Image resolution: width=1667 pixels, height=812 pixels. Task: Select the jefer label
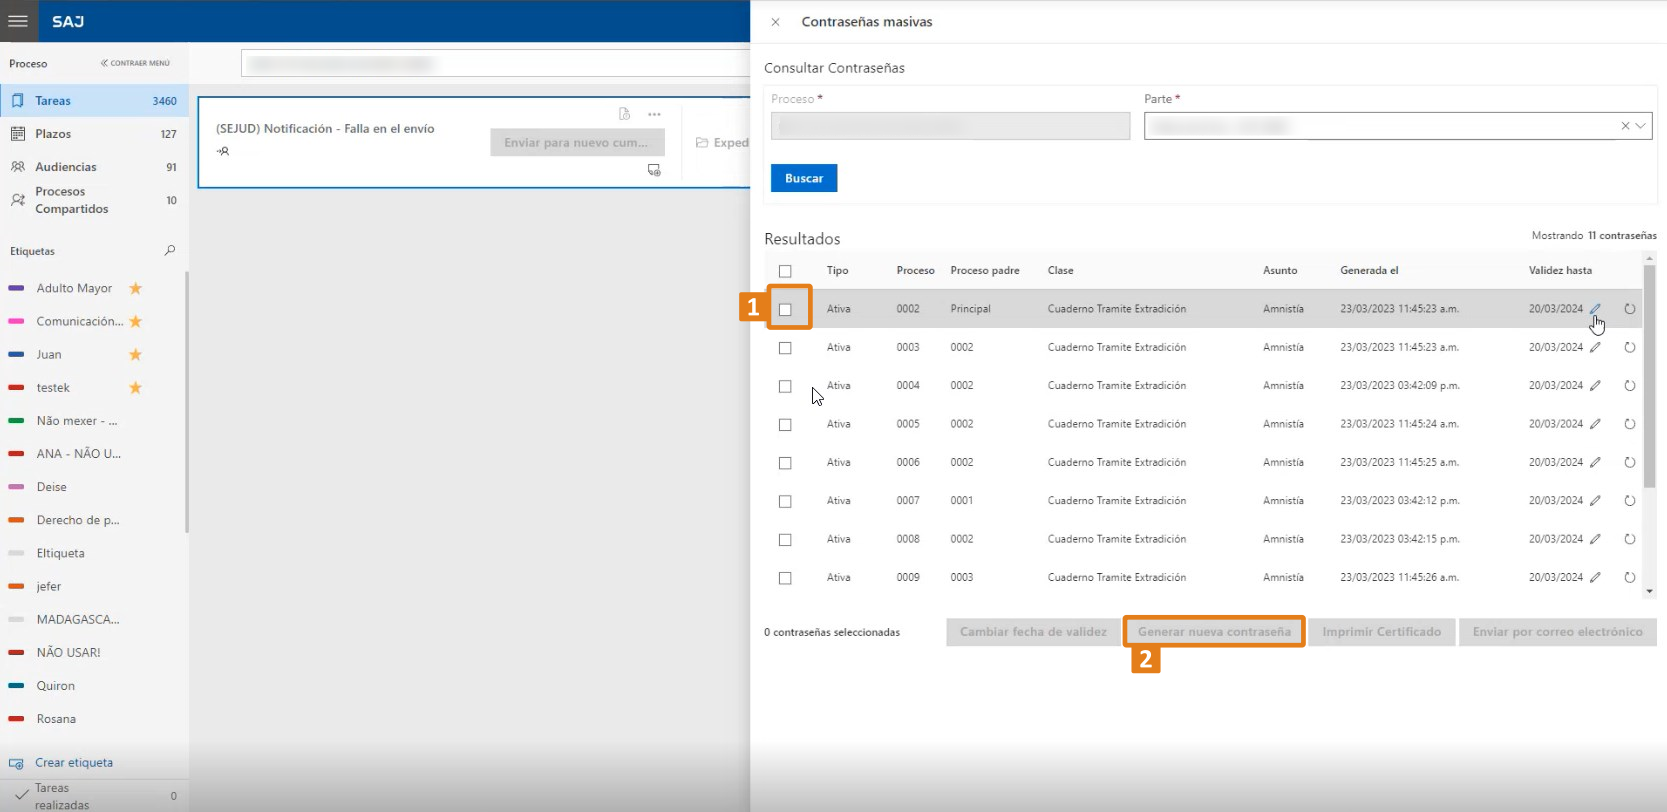point(49,587)
